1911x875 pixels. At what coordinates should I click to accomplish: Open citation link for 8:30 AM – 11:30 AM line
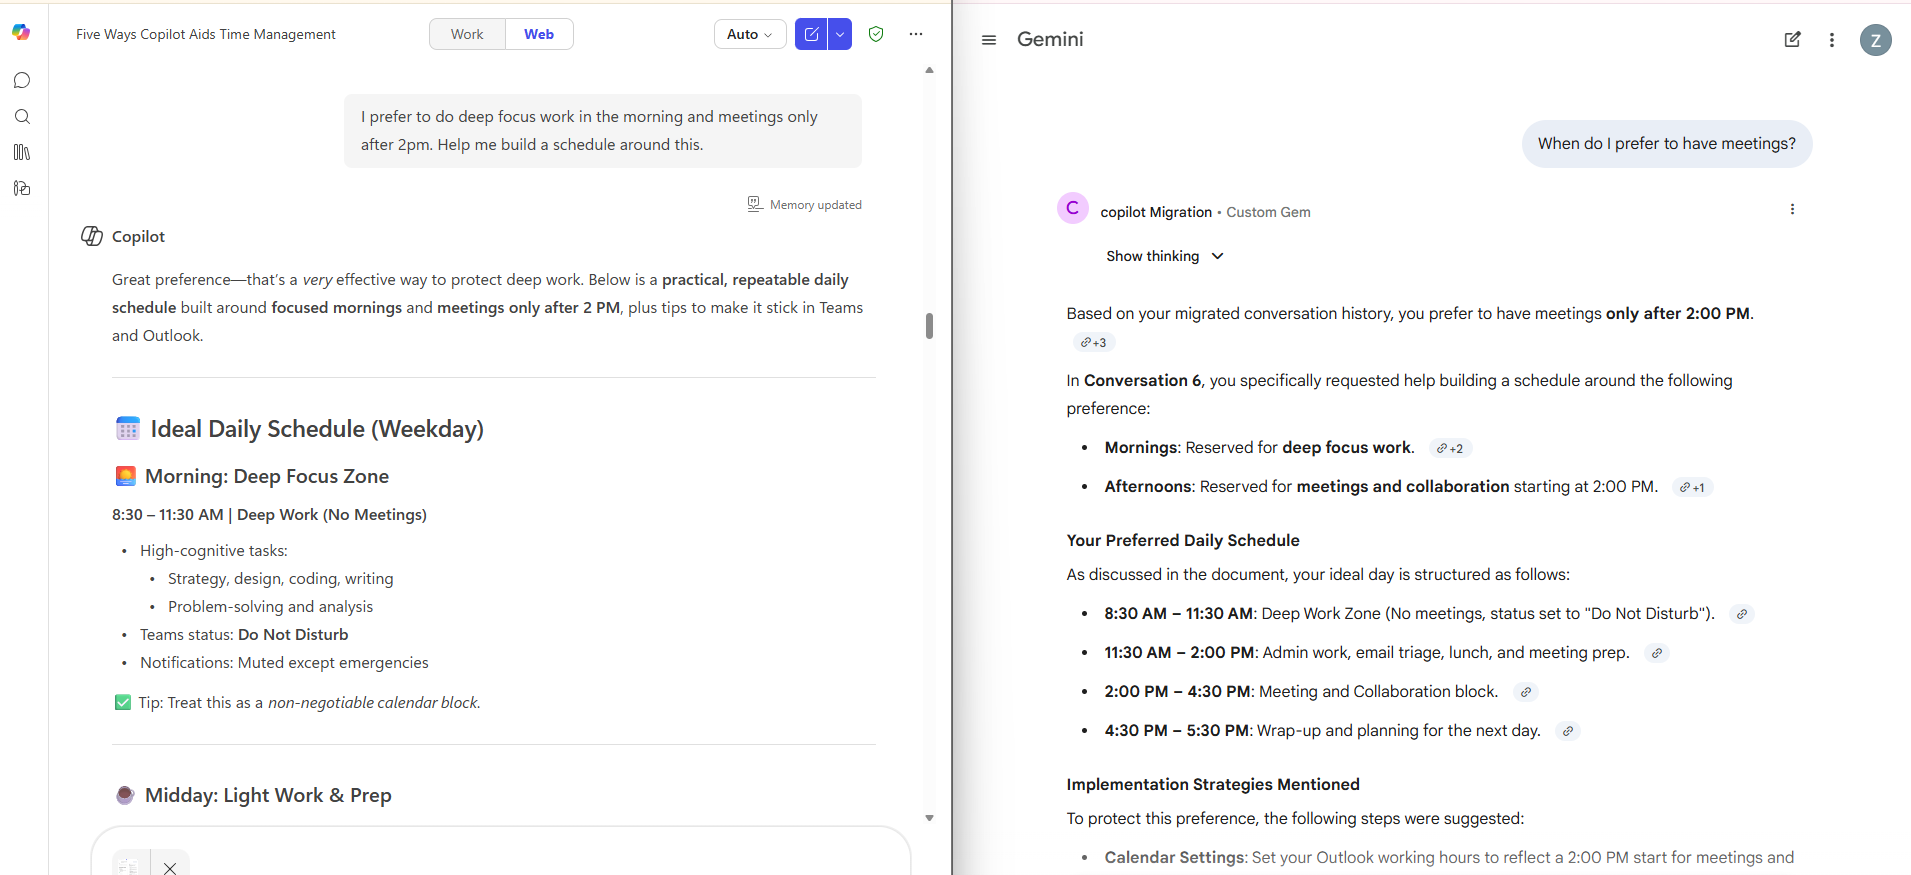tap(1742, 614)
